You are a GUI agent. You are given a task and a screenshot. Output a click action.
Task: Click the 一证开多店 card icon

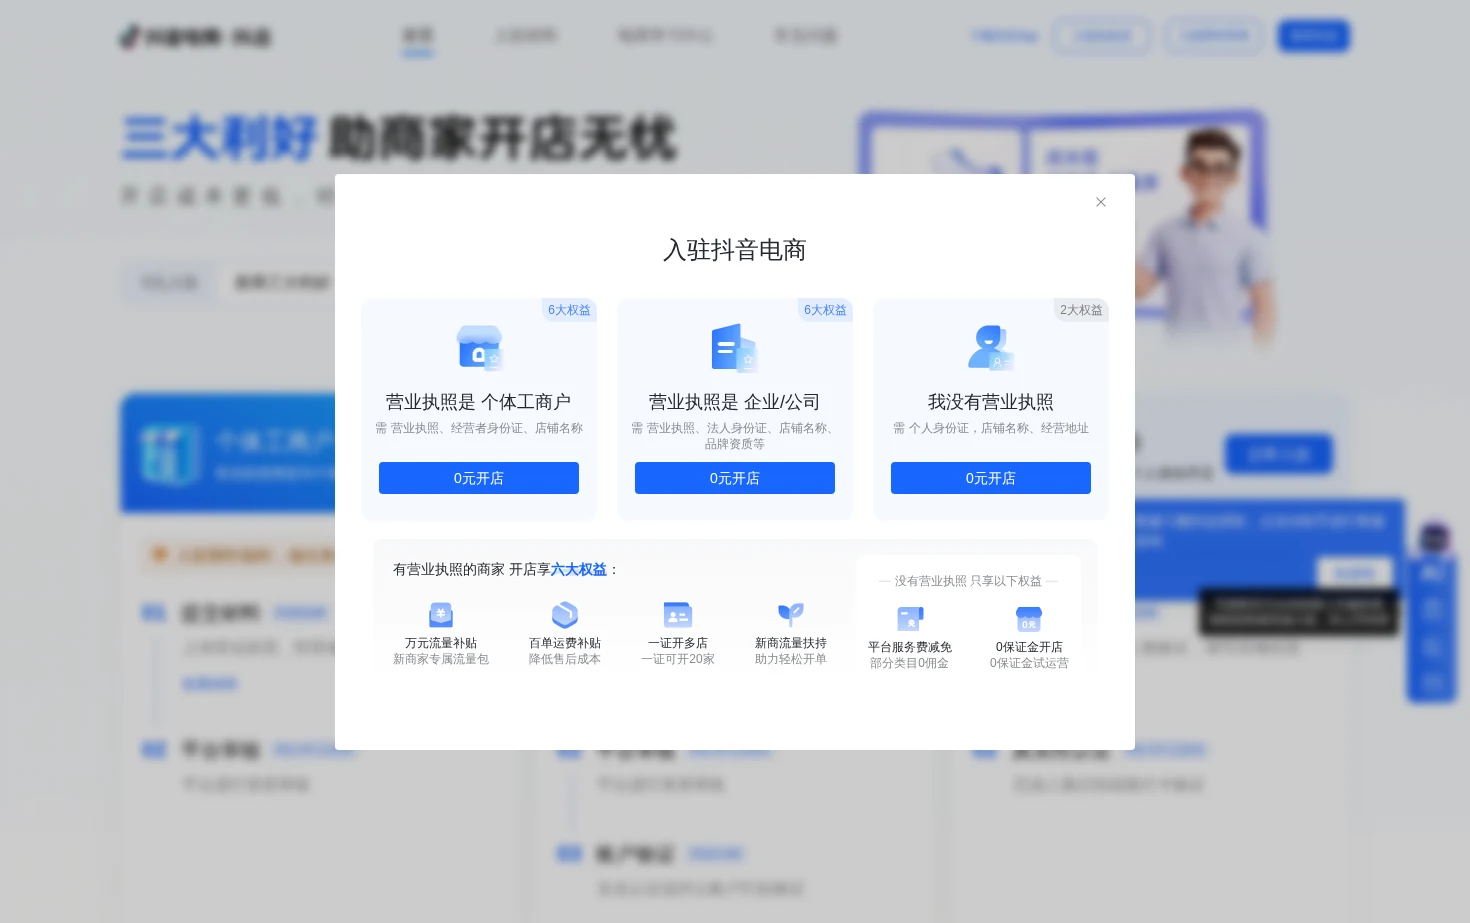click(x=678, y=615)
